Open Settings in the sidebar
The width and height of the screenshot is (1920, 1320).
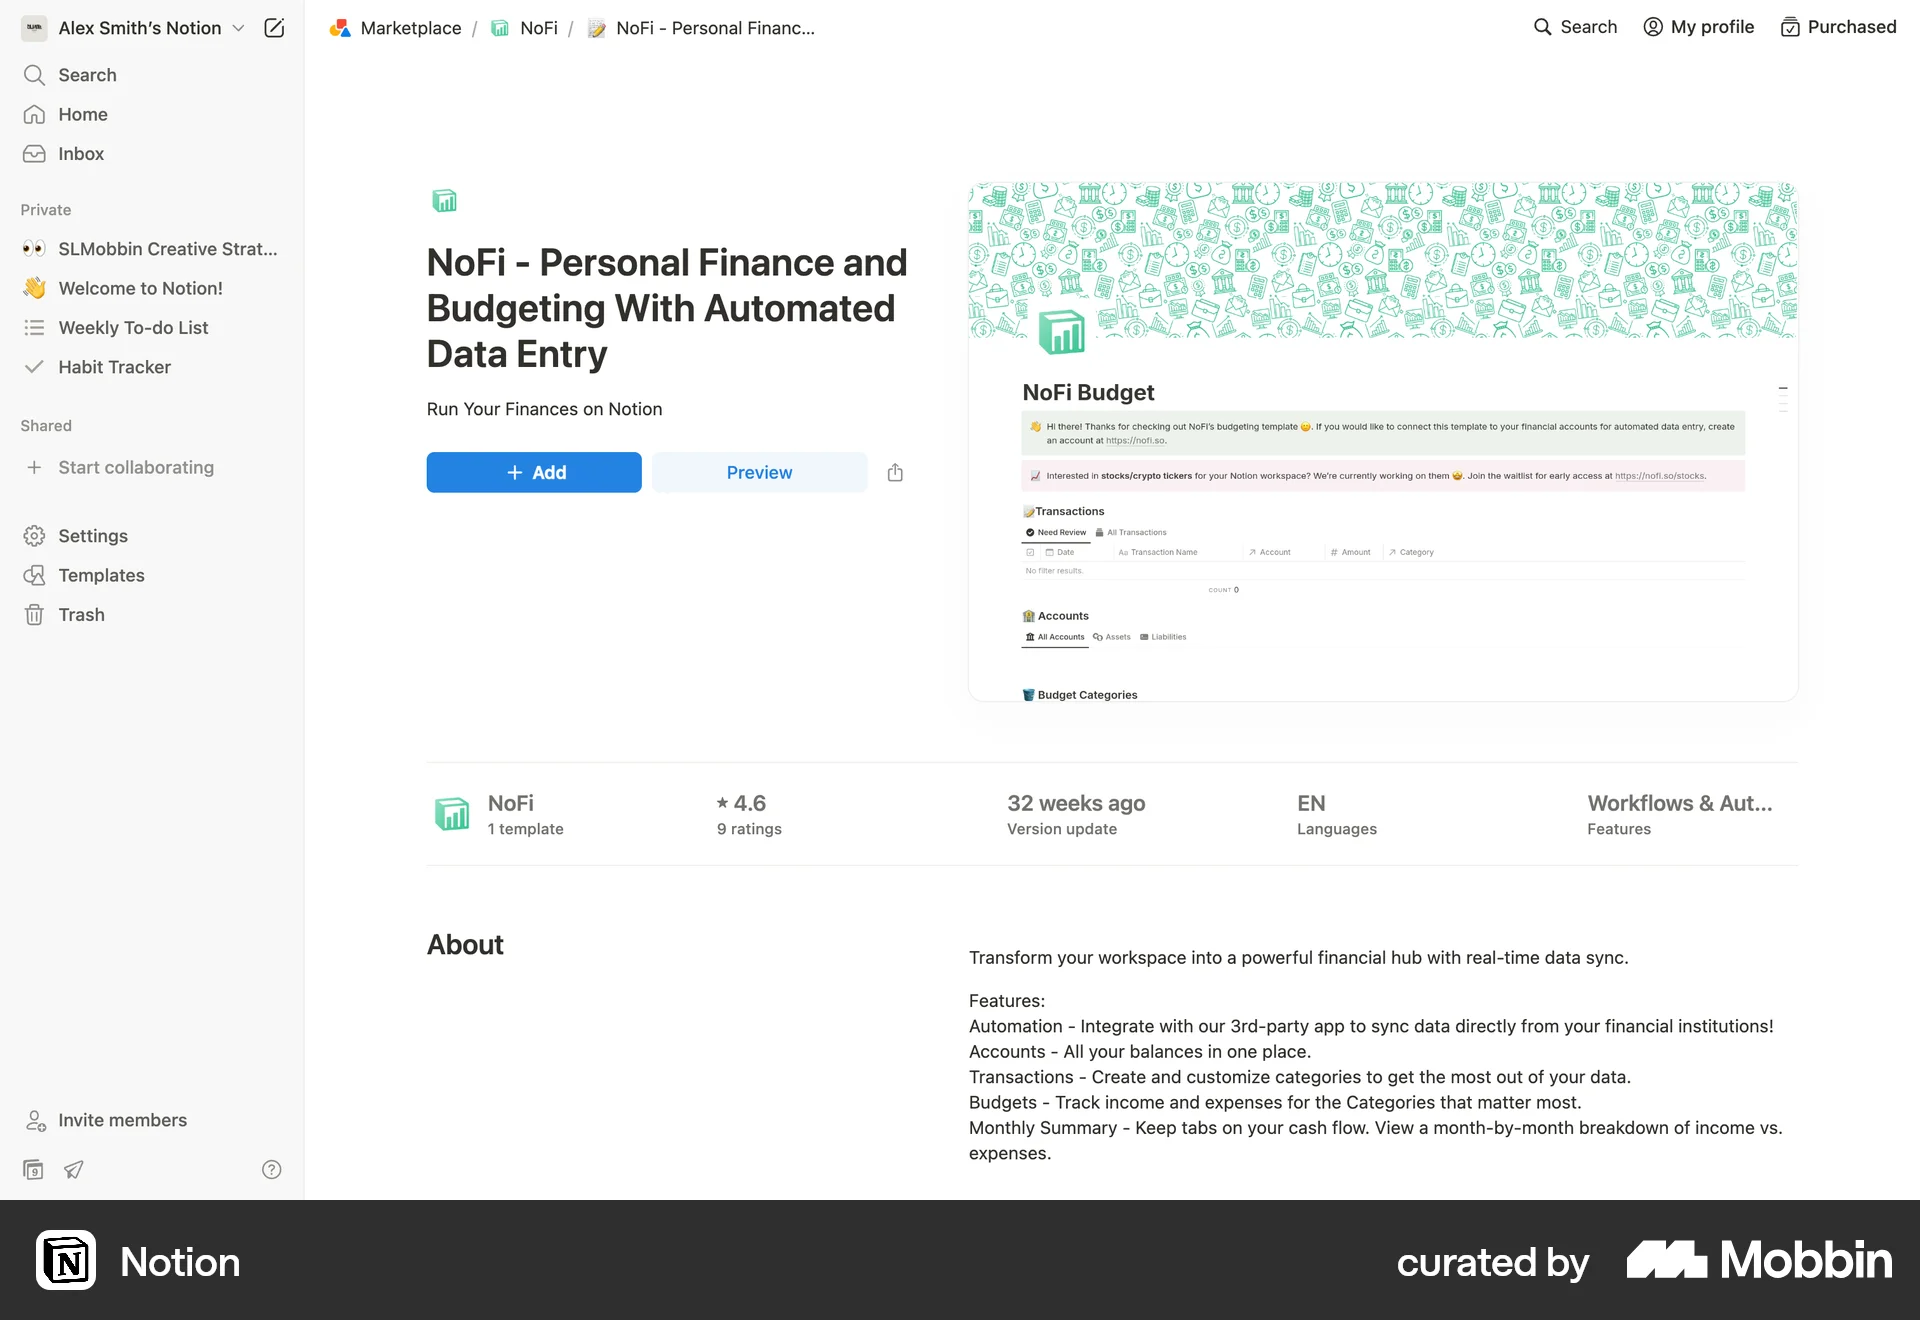pyautogui.click(x=92, y=536)
